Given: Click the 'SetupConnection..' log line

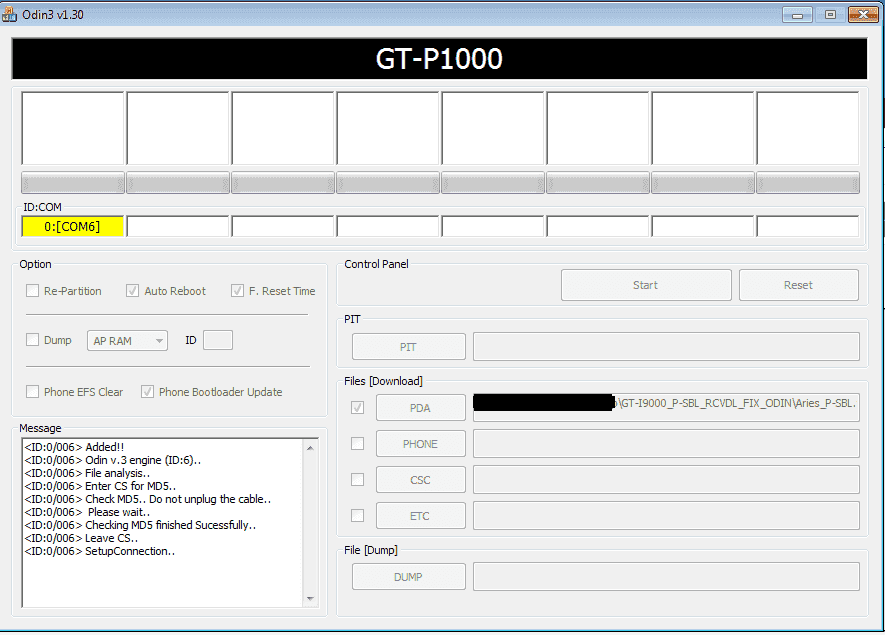Looking at the screenshot, I should point(100,551).
